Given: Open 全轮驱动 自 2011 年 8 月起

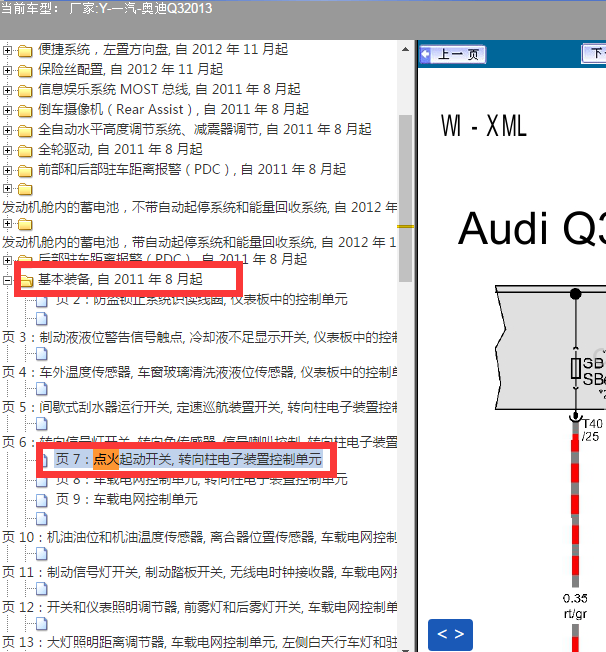Looking at the screenshot, I should tap(120, 149).
